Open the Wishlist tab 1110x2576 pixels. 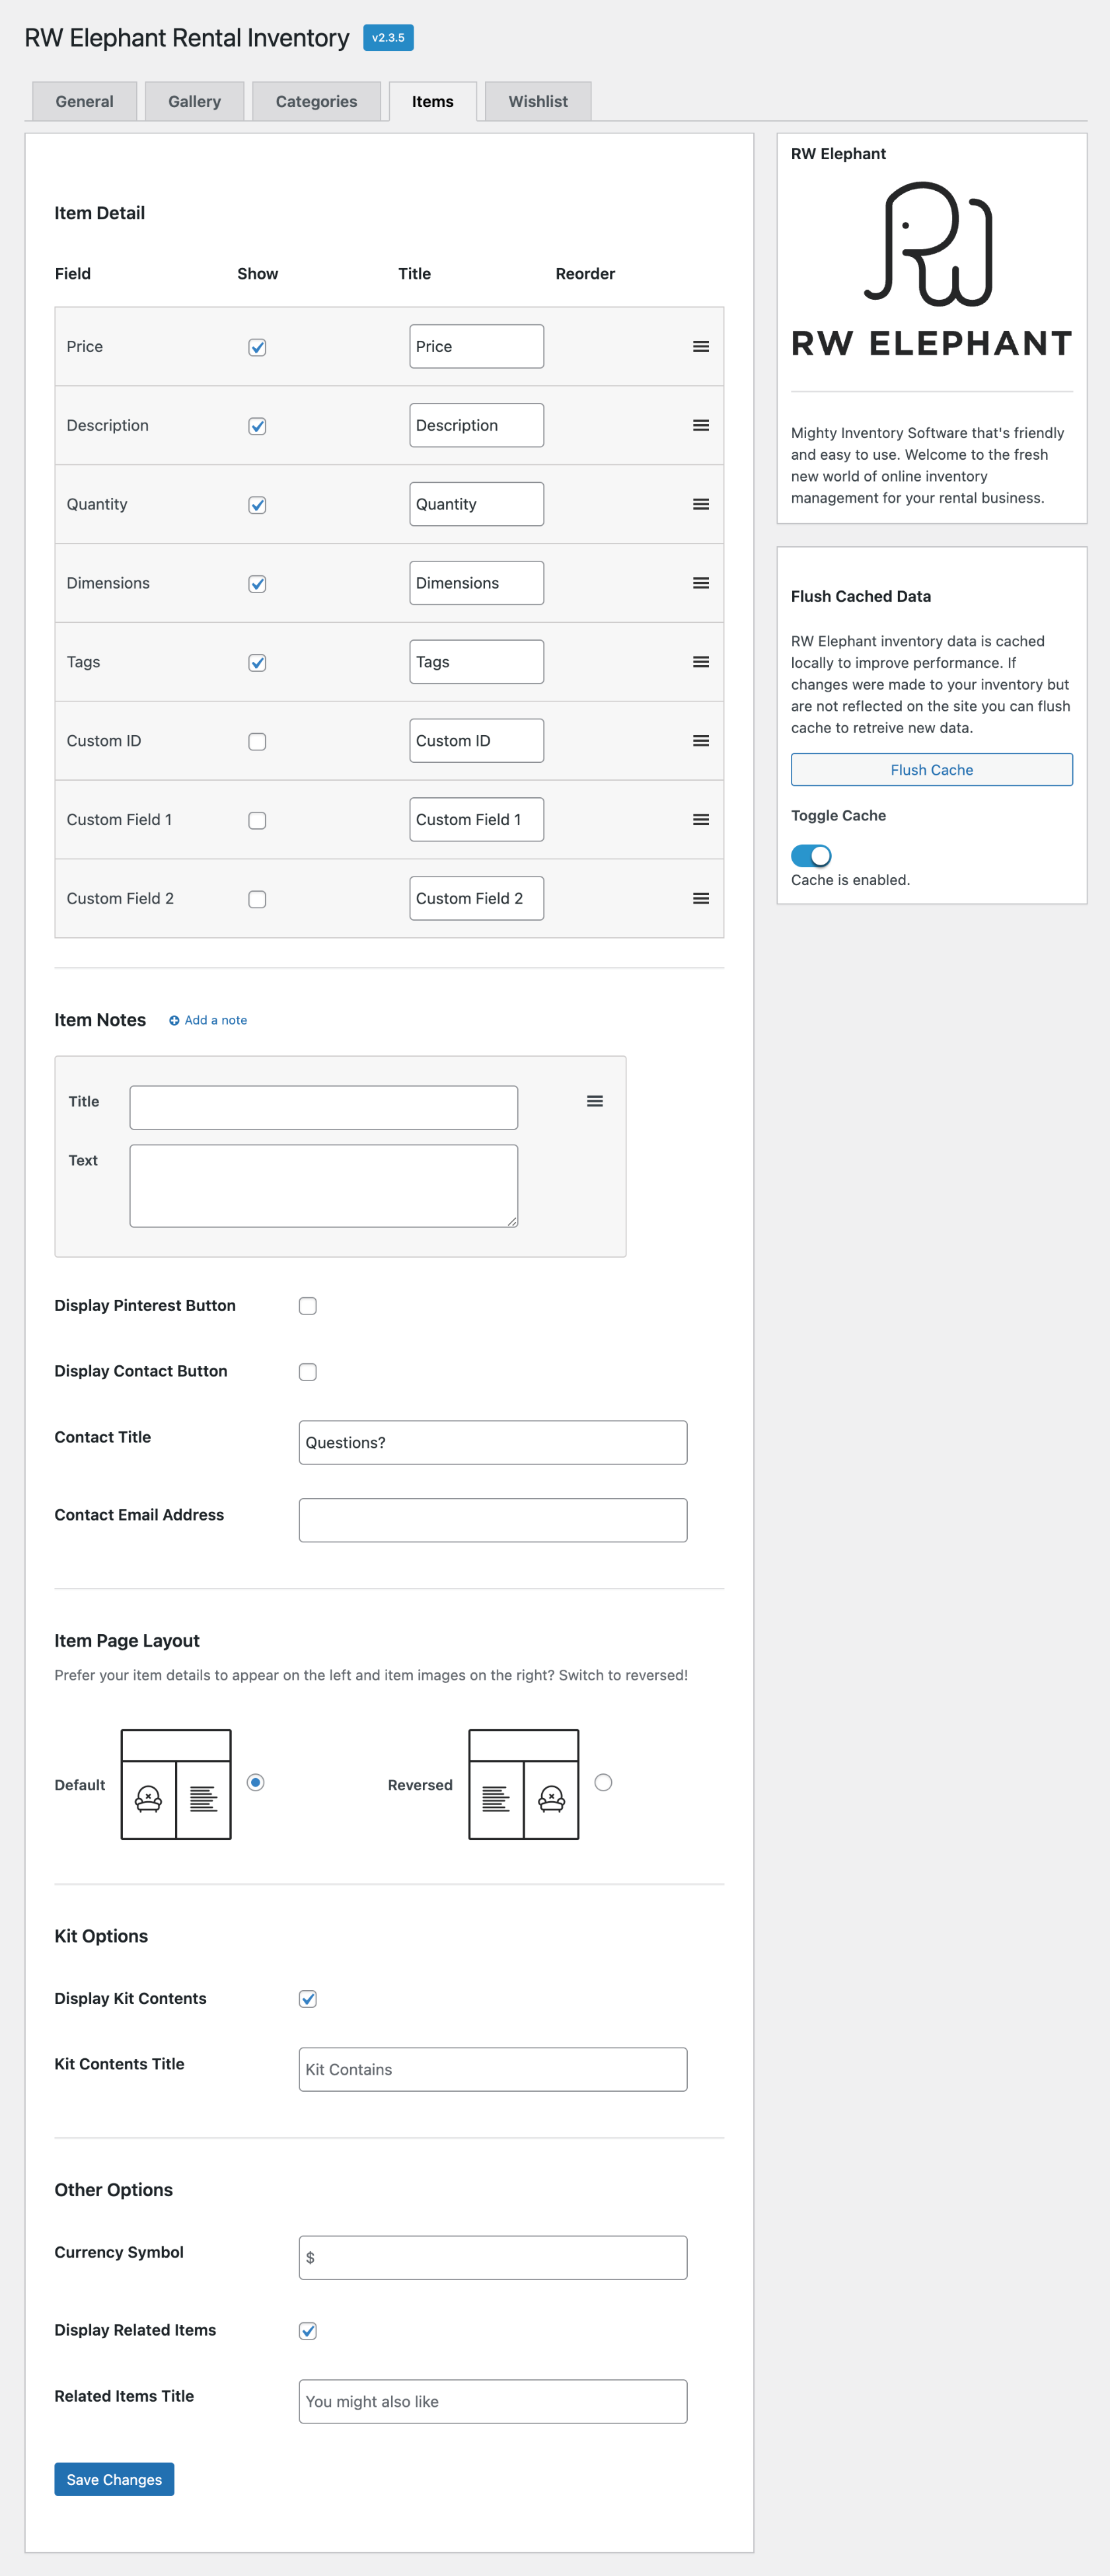(538, 101)
